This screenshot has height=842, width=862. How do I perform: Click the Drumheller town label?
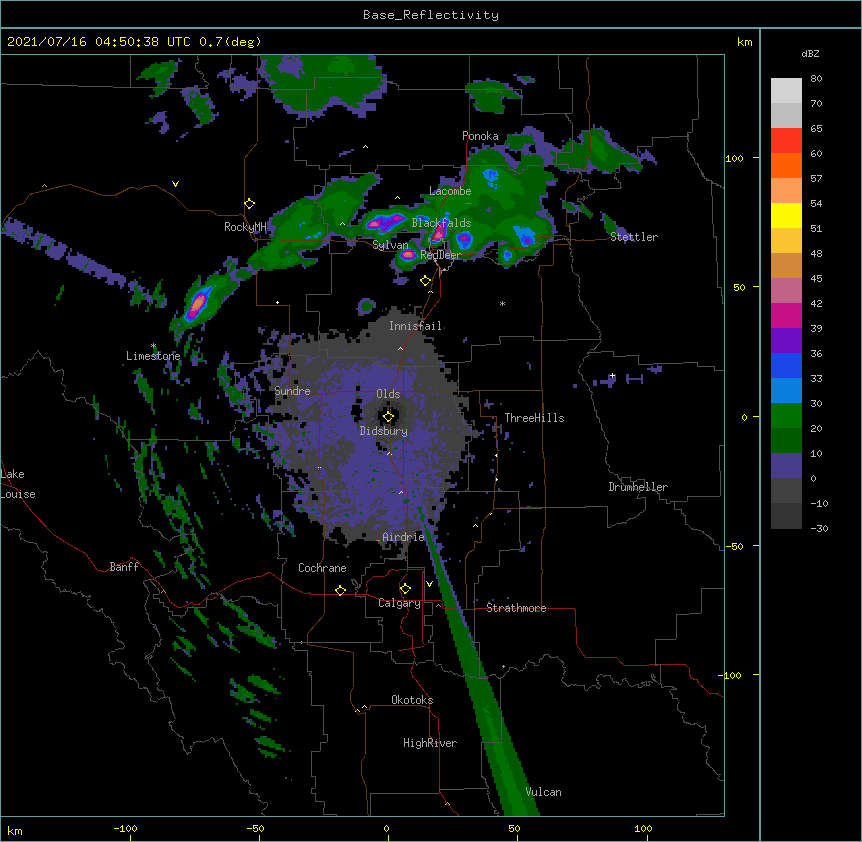[x=638, y=486]
